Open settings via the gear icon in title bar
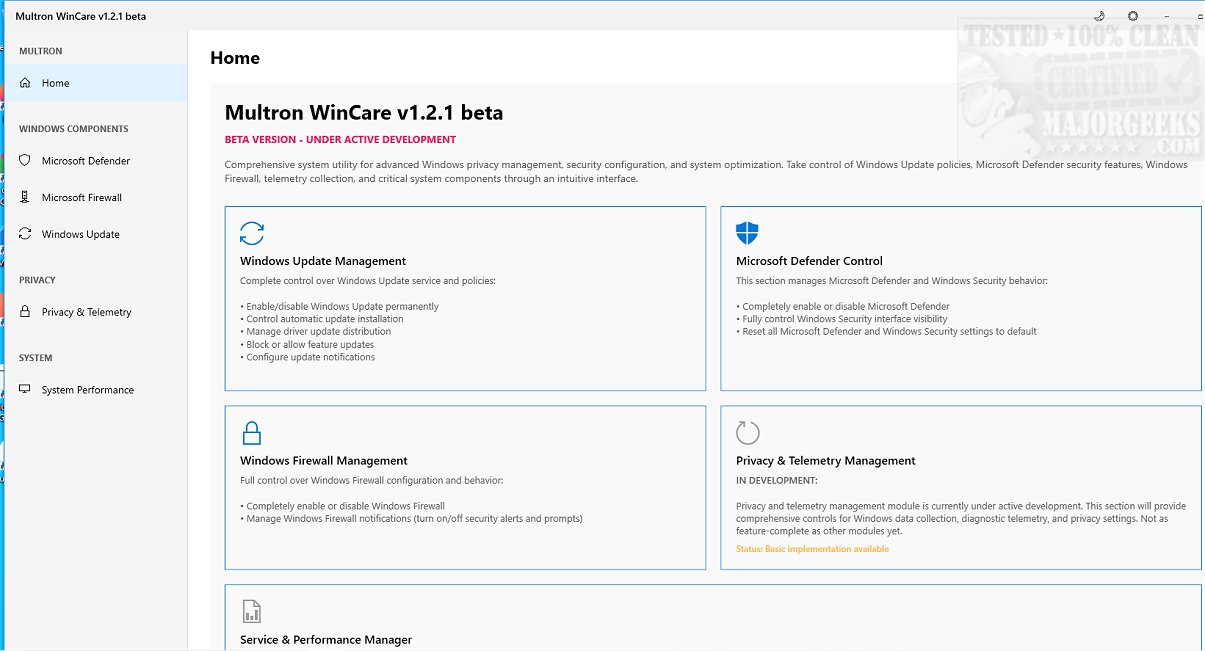The image size is (1205, 651). 1133,16
